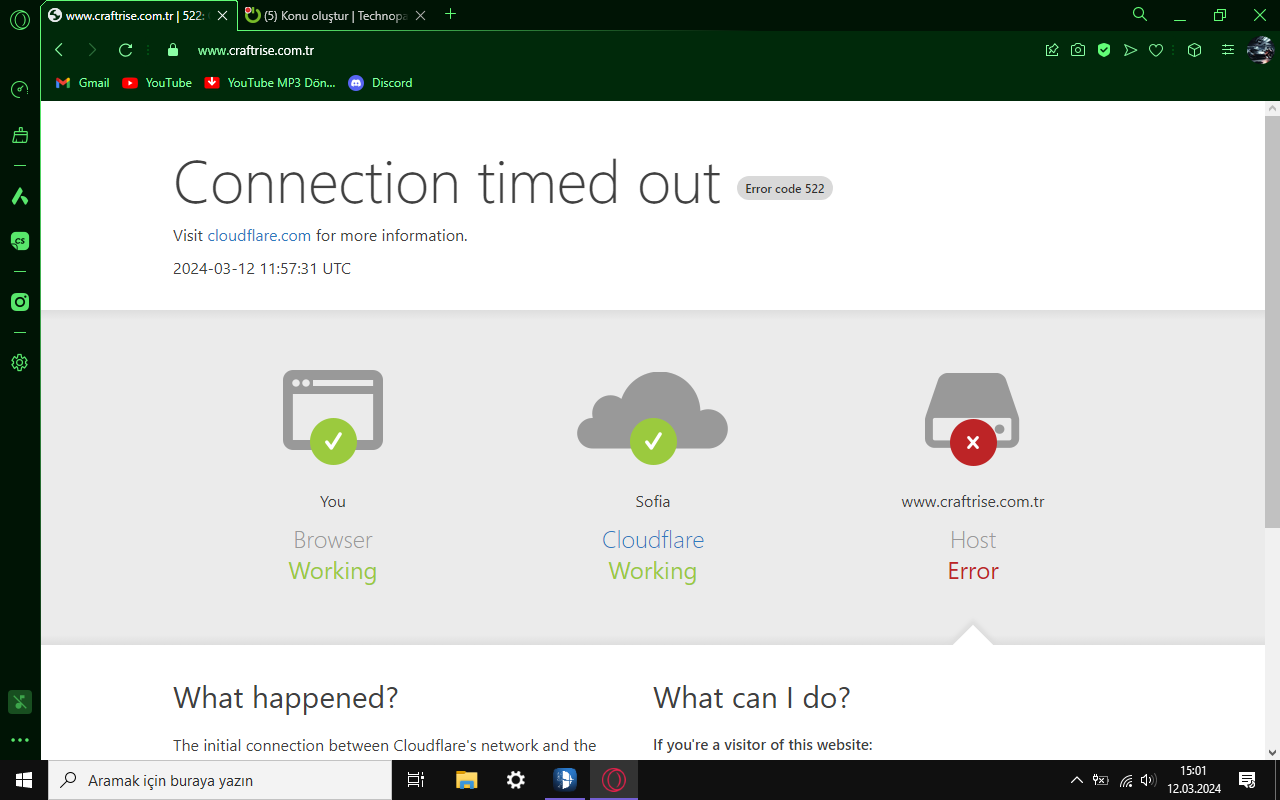Open a new tab with plus button
Image resolution: width=1280 pixels, height=800 pixels.
coord(450,14)
